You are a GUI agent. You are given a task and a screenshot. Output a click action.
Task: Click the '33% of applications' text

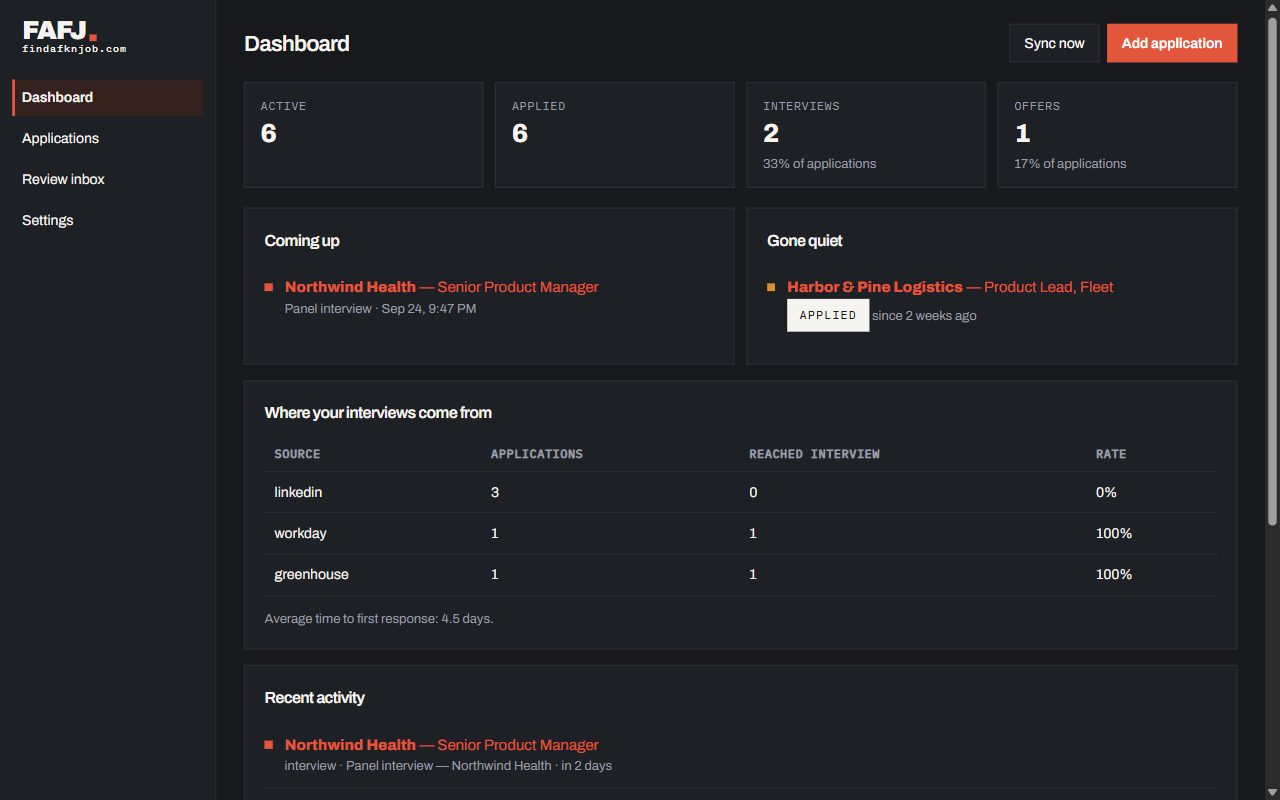tap(820, 164)
